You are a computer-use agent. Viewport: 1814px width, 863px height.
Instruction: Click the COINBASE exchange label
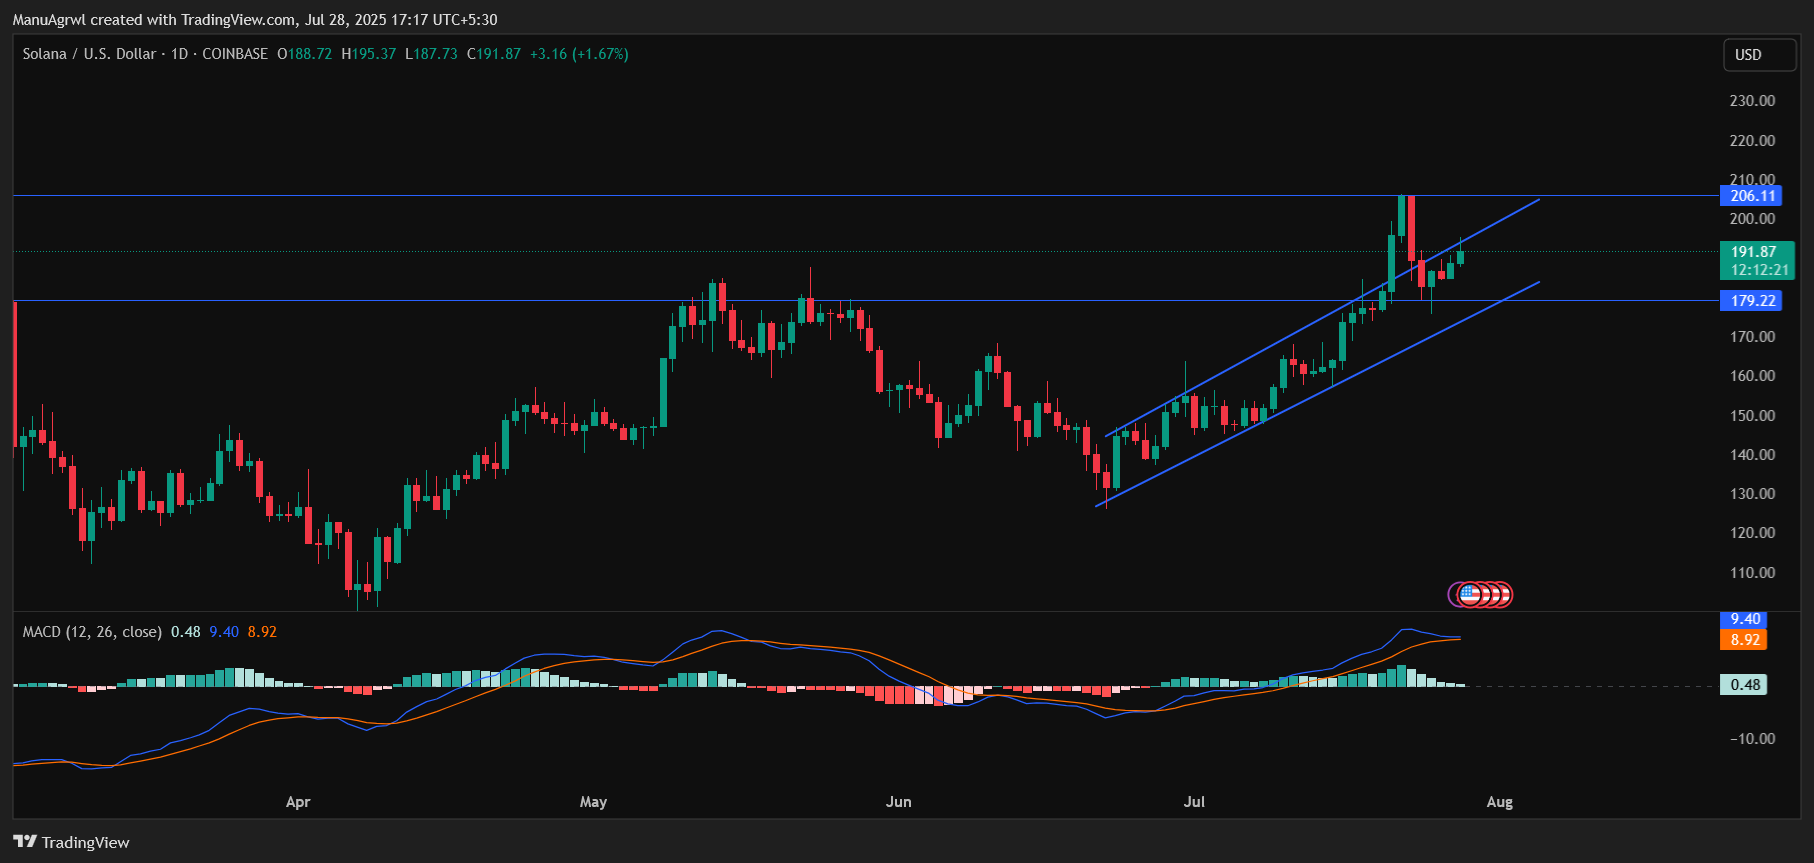[235, 54]
